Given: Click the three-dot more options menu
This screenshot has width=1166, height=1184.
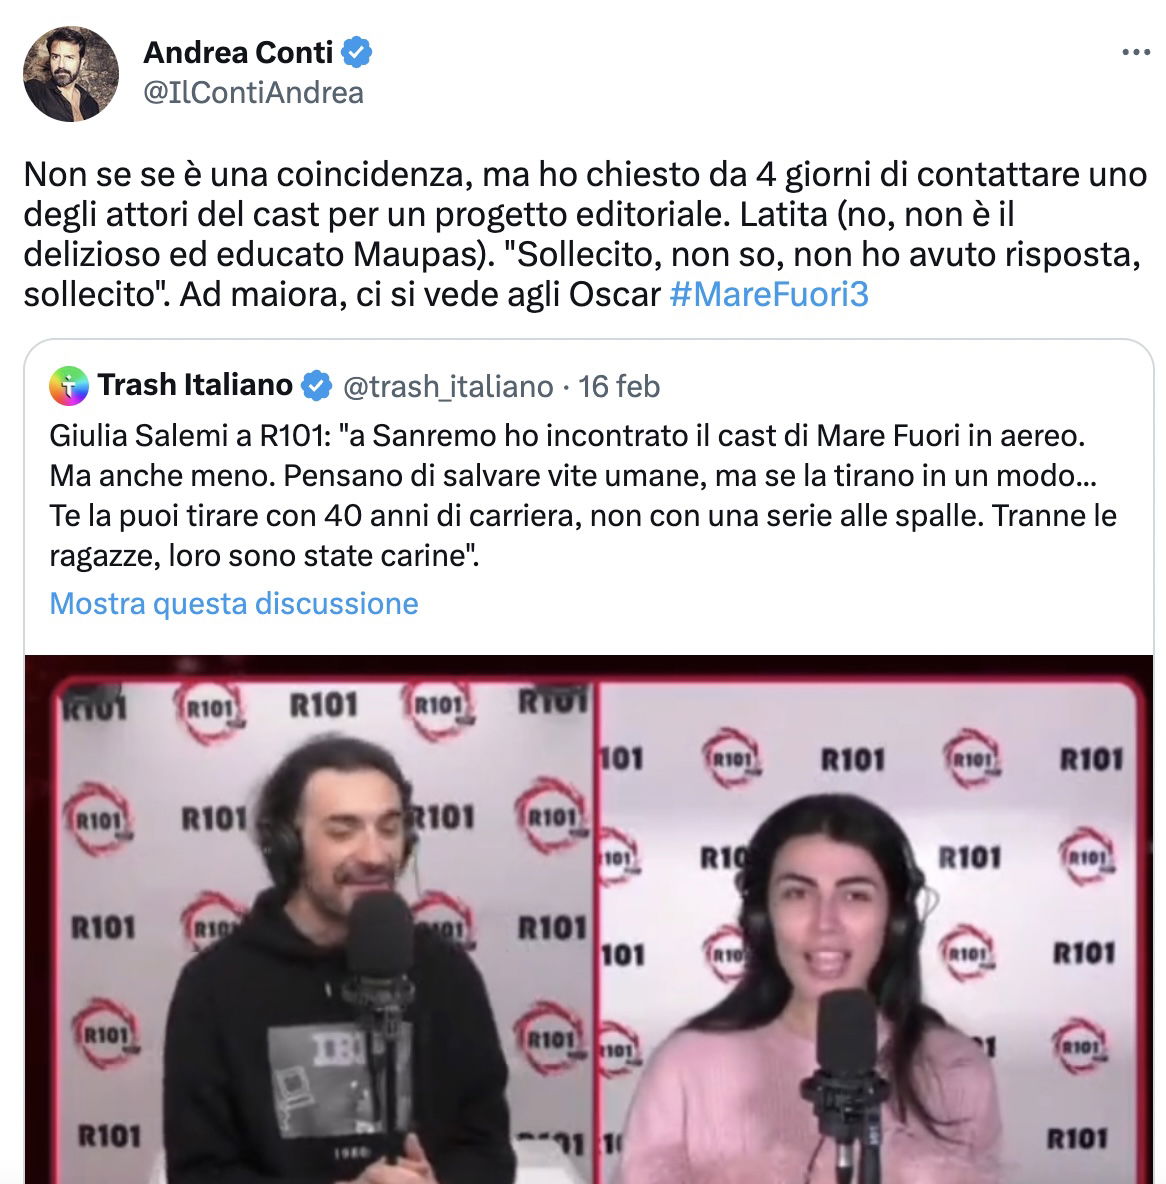Looking at the screenshot, I should point(1136,52).
